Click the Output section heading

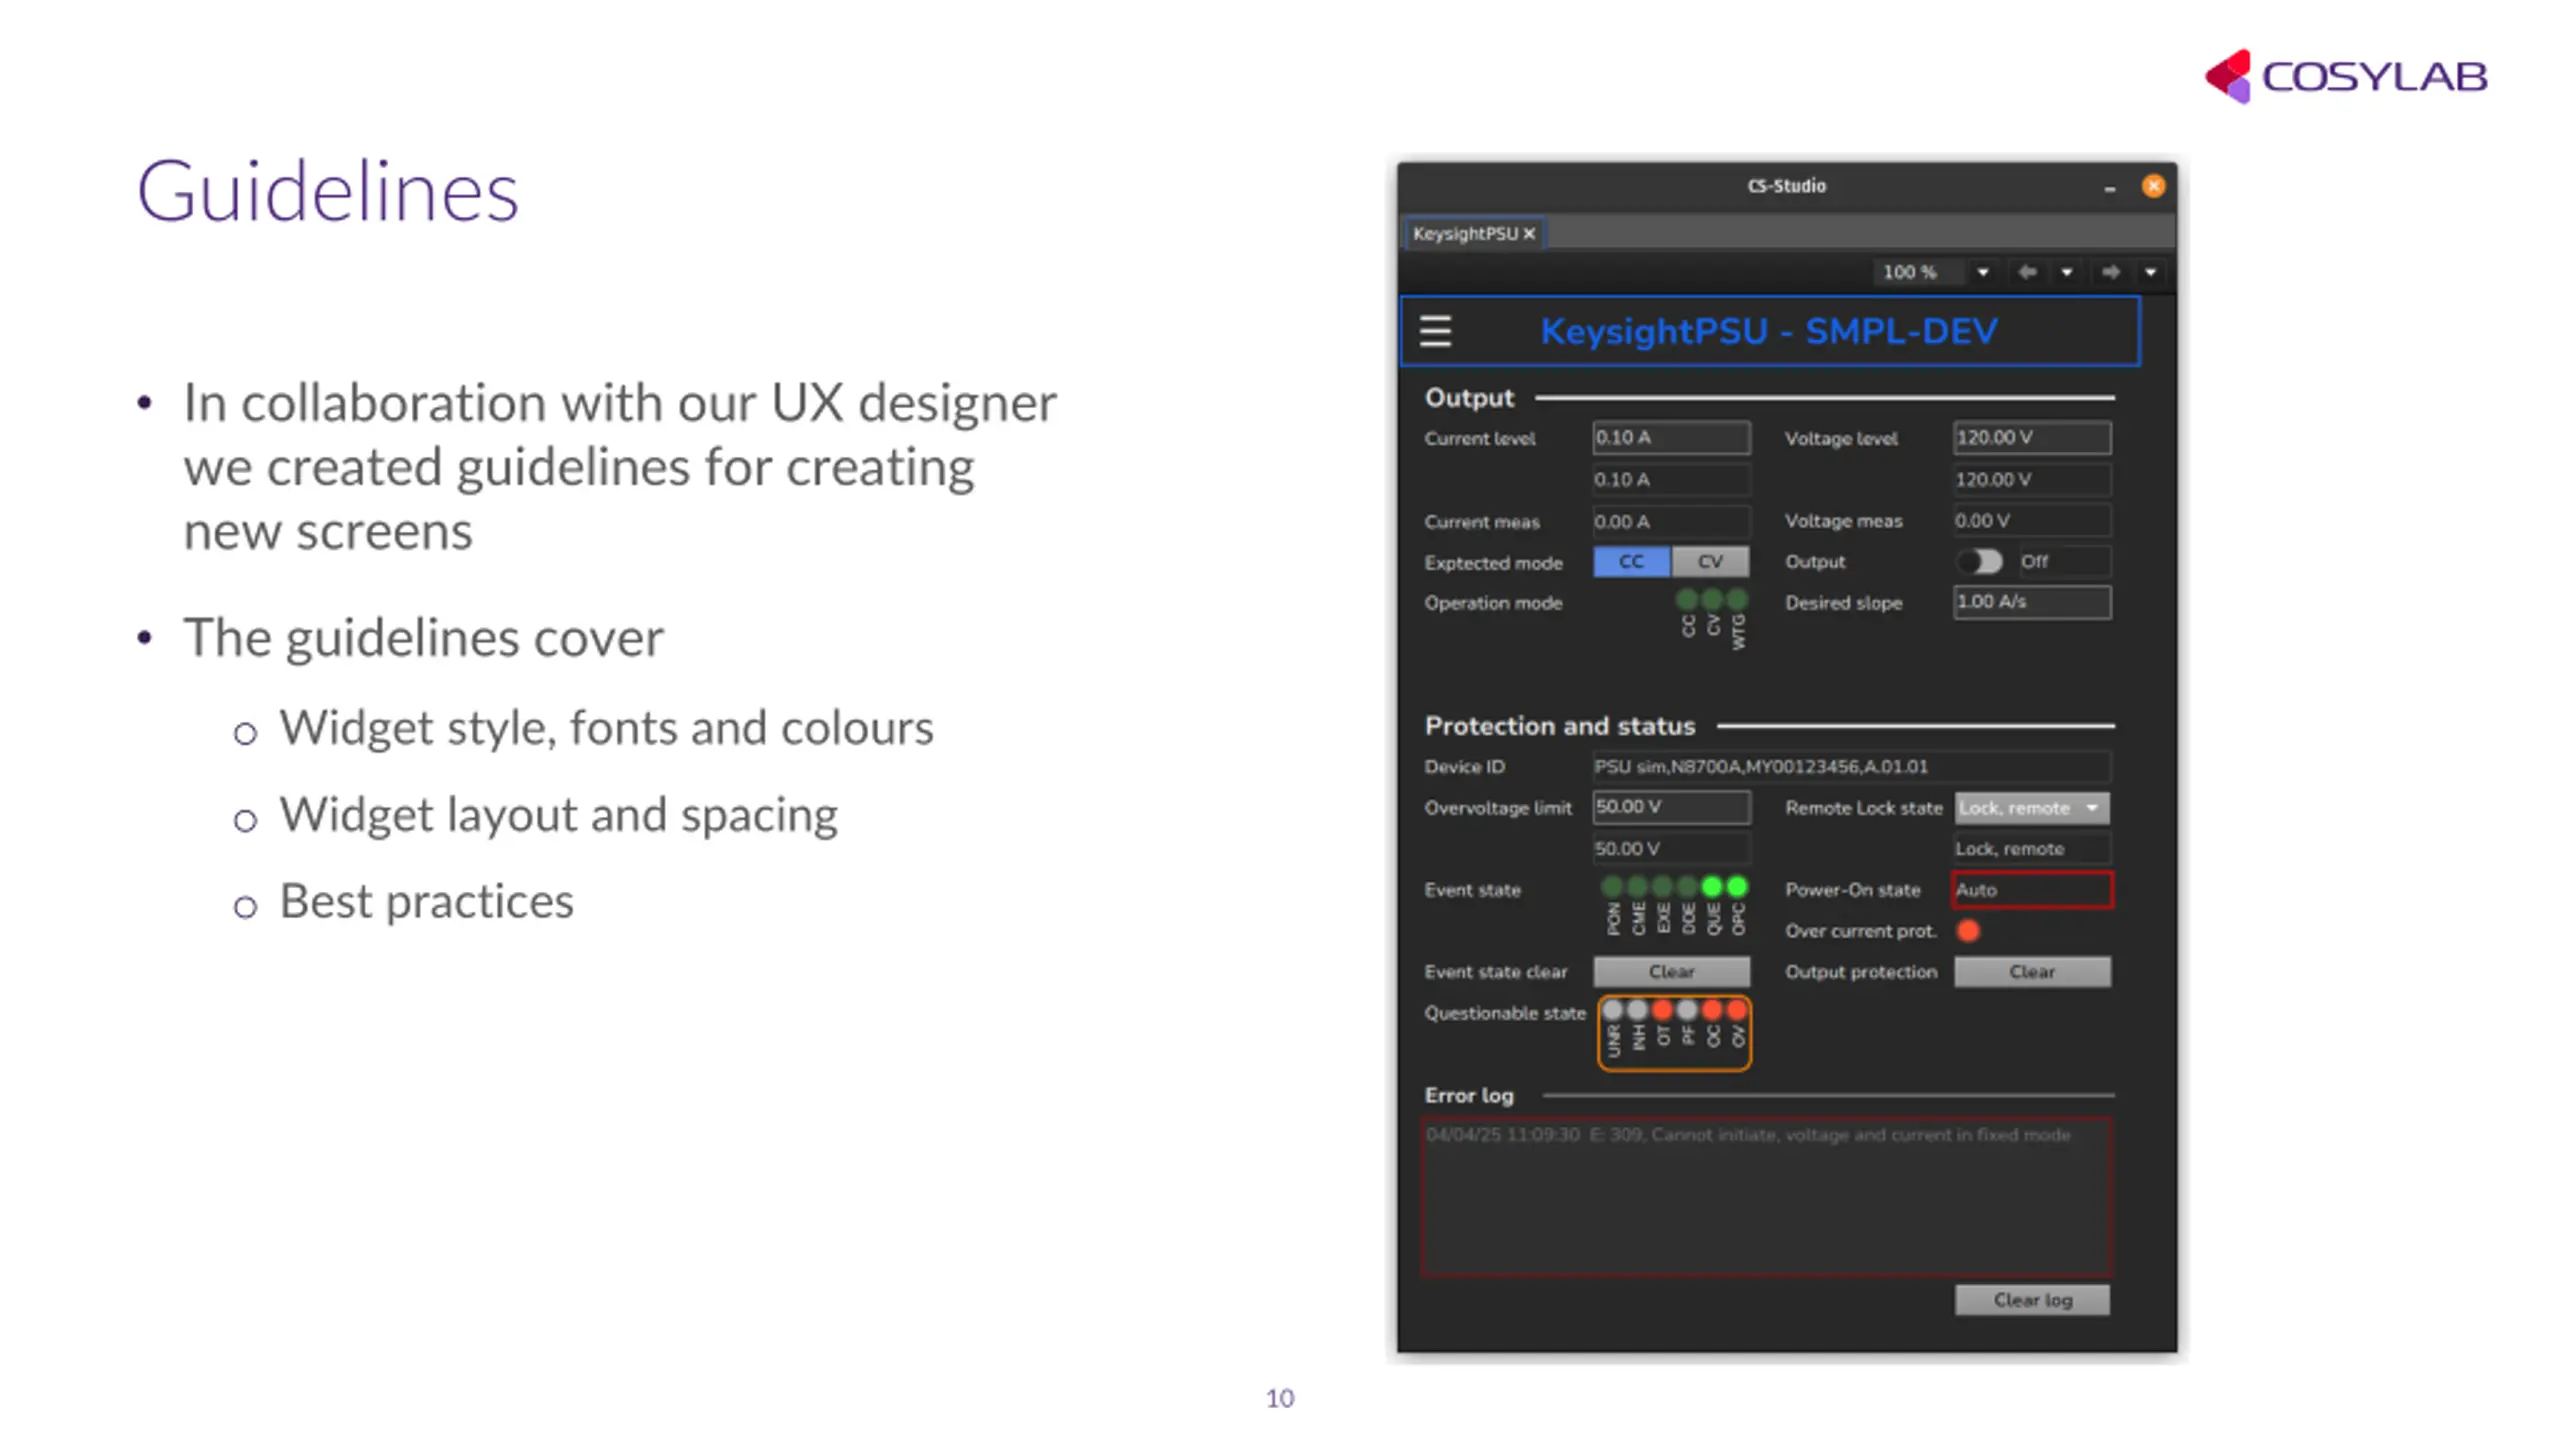click(1469, 398)
